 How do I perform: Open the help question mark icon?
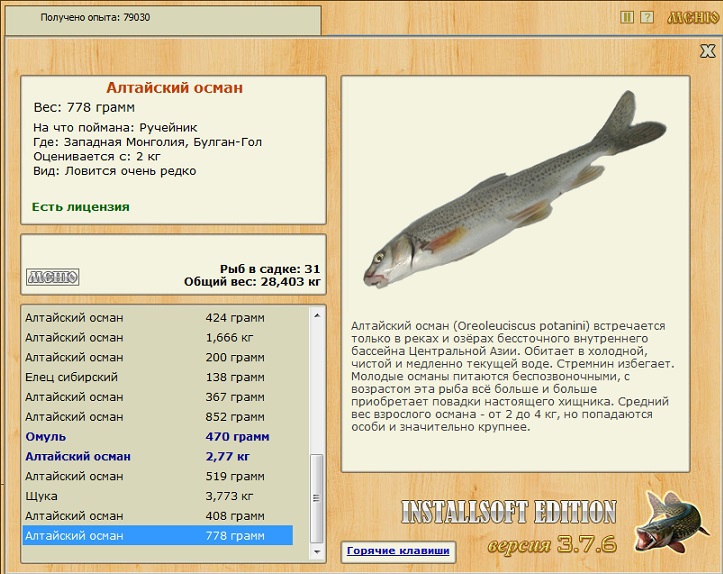click(647, 18)
